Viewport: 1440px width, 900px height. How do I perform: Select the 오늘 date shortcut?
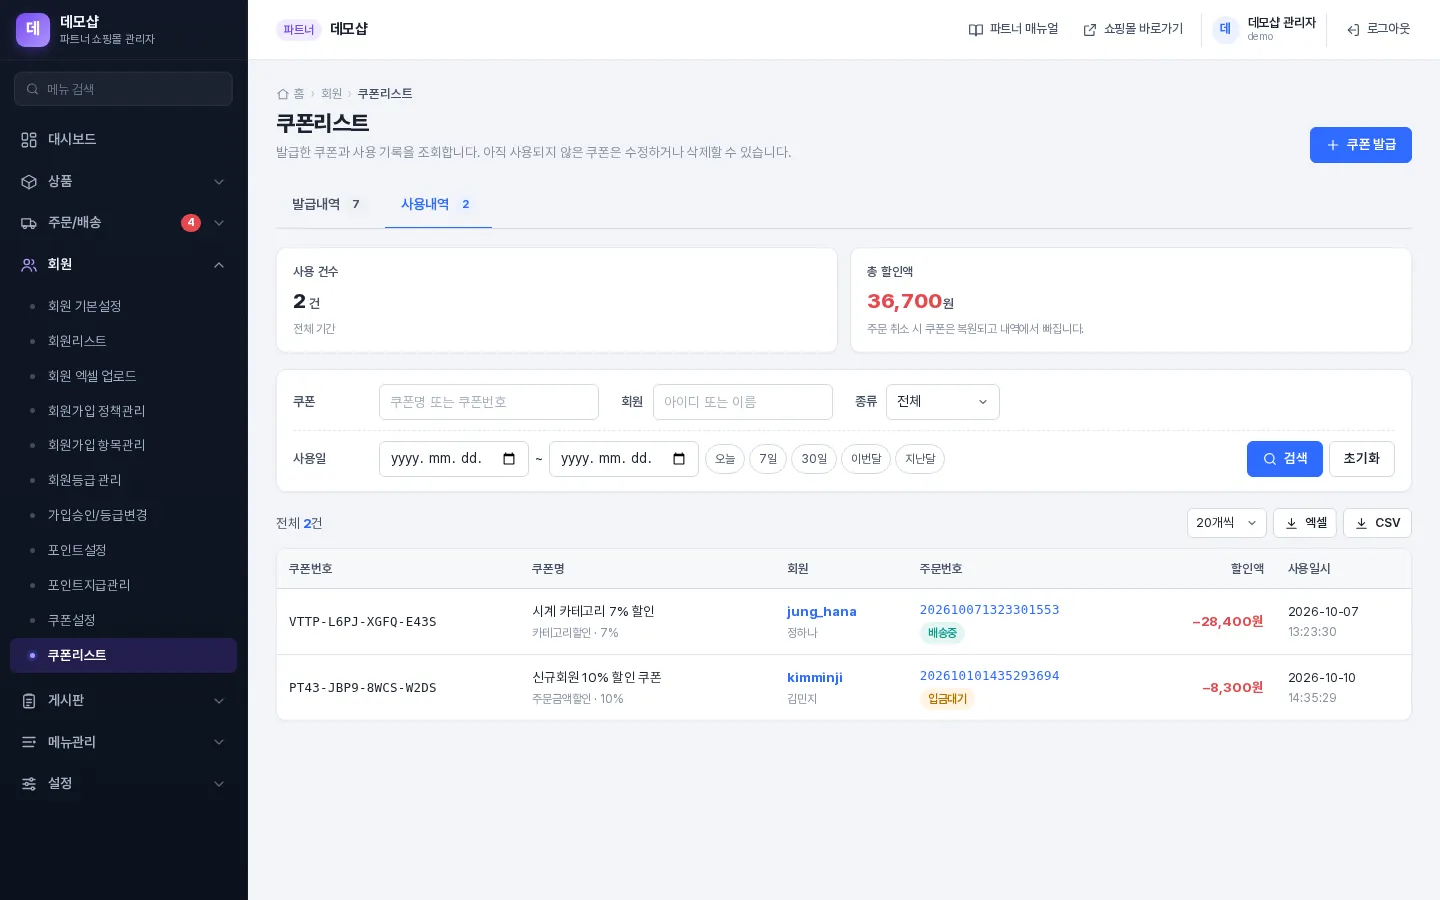pyautogui.click(x=725, y=459)
